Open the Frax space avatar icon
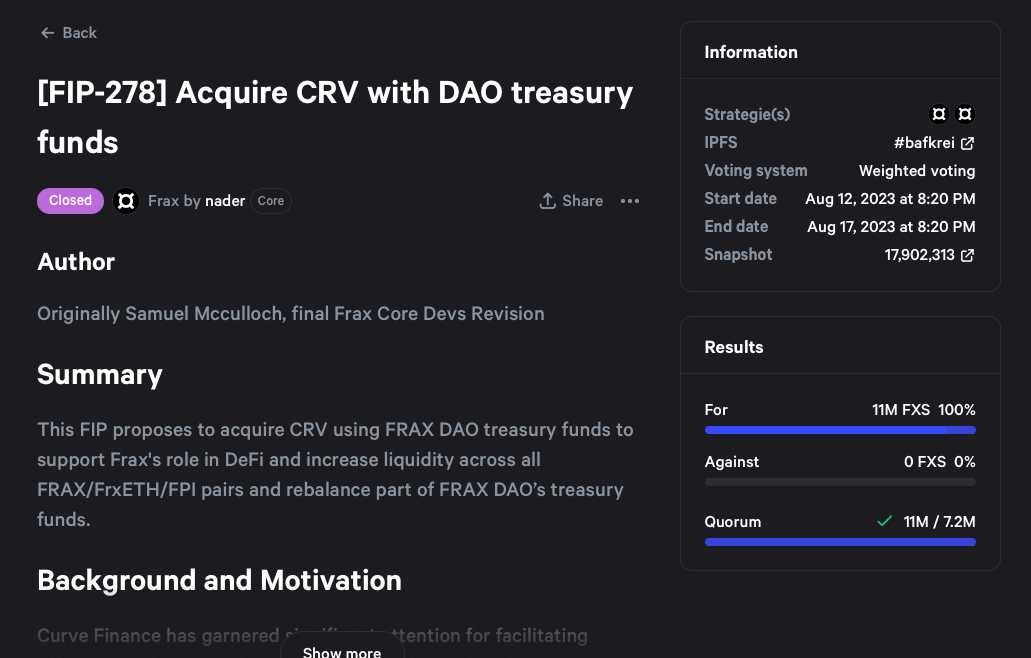The image size is (1031, 658). 126,201
